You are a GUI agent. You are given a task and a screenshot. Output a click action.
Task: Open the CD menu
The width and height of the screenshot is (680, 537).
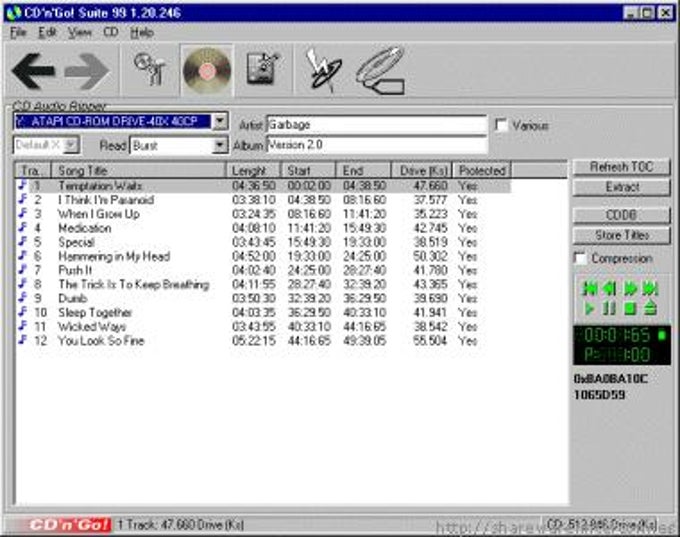[x=111, y=33]
